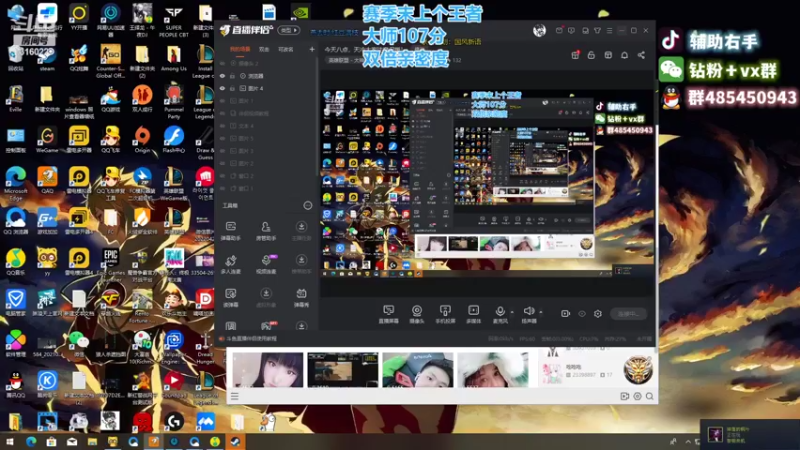Open Windows Start button
This screenshot has width=800, height=450.
[10, 442]
